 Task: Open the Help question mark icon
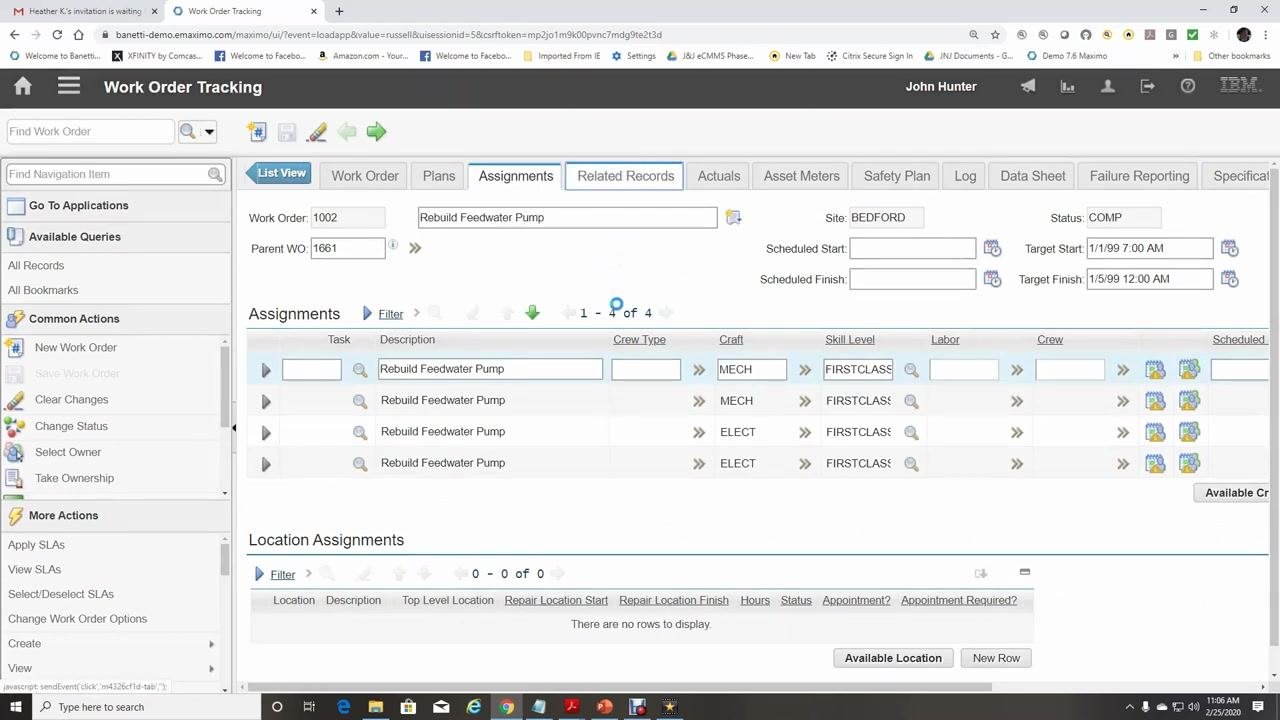pos(1188,87)
